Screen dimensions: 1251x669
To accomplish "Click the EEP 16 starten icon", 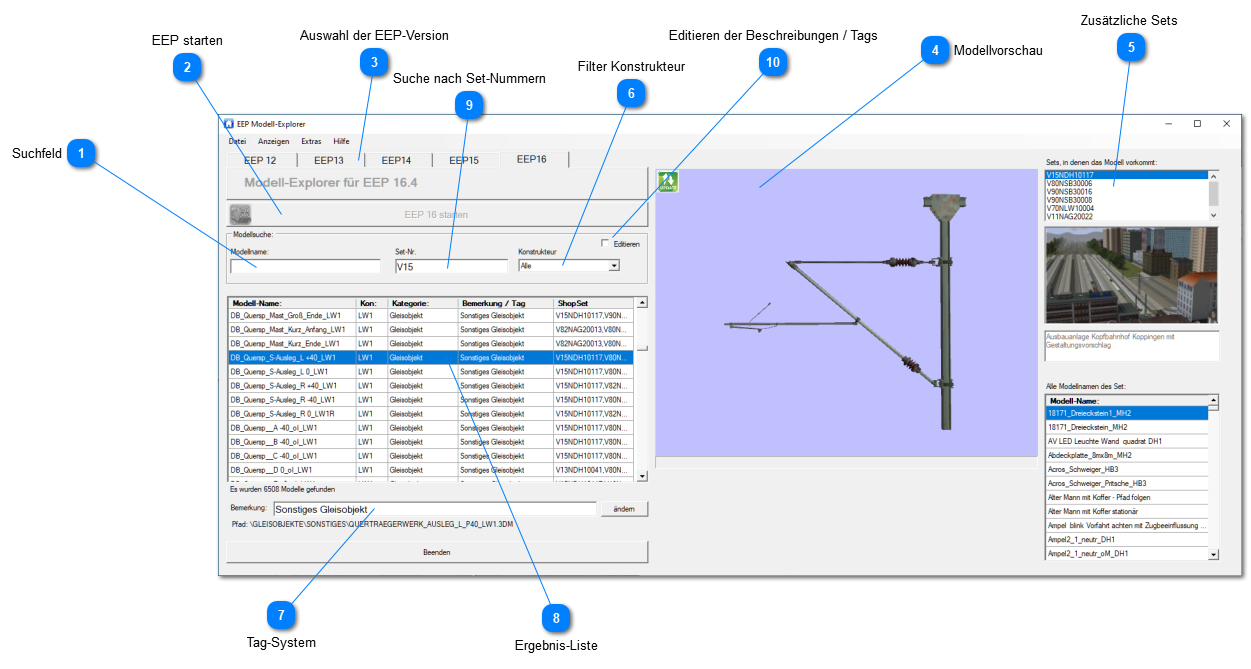I will coord(239,214).
